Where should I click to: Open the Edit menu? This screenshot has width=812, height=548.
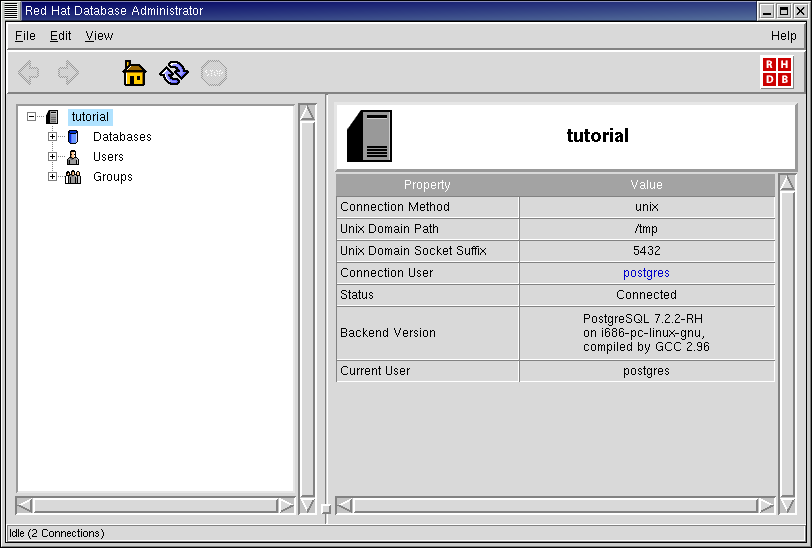60,36
